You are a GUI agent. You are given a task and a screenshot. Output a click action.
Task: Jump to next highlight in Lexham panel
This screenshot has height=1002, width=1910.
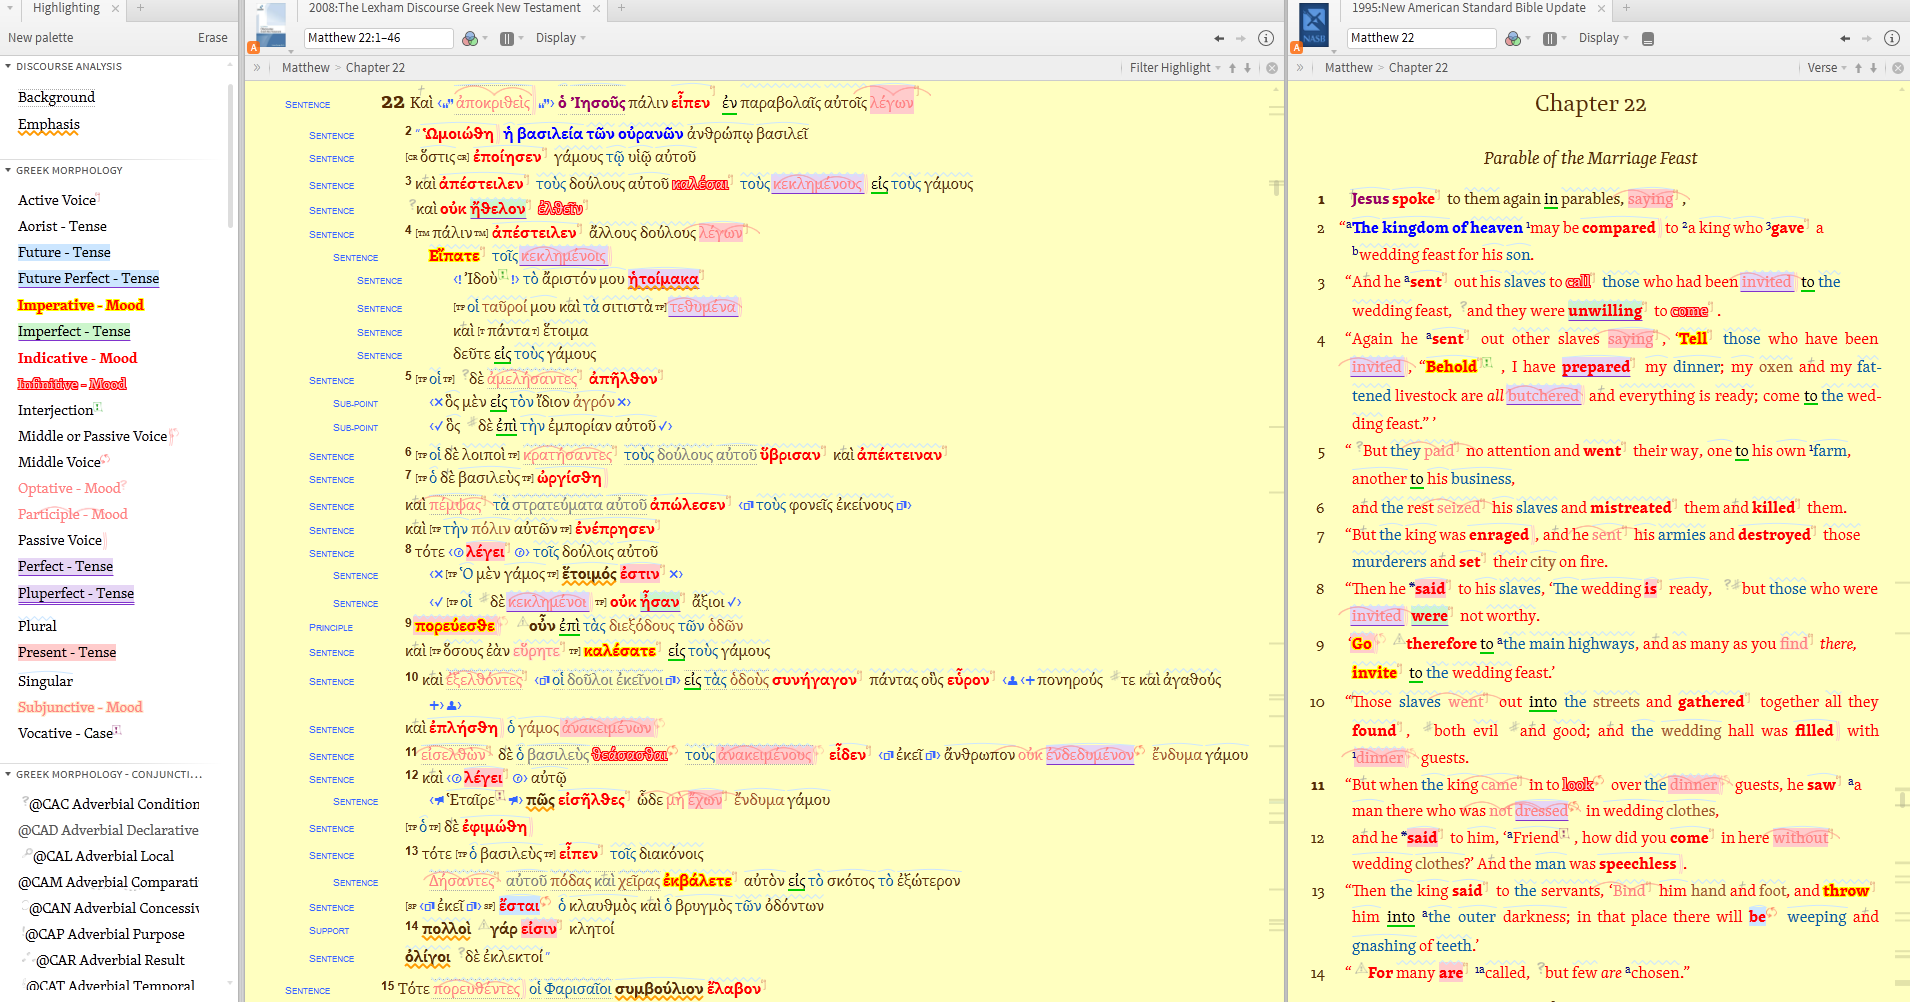pos(1247,68)
